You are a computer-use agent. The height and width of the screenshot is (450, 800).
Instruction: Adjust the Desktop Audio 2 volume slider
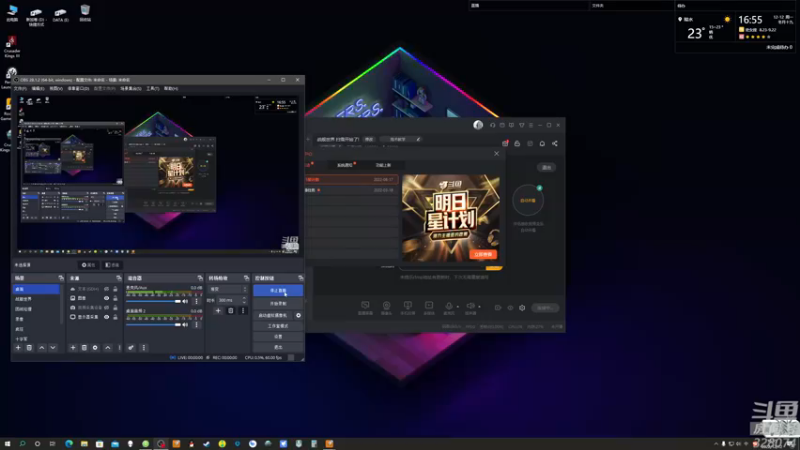click(x=153, y=324)
